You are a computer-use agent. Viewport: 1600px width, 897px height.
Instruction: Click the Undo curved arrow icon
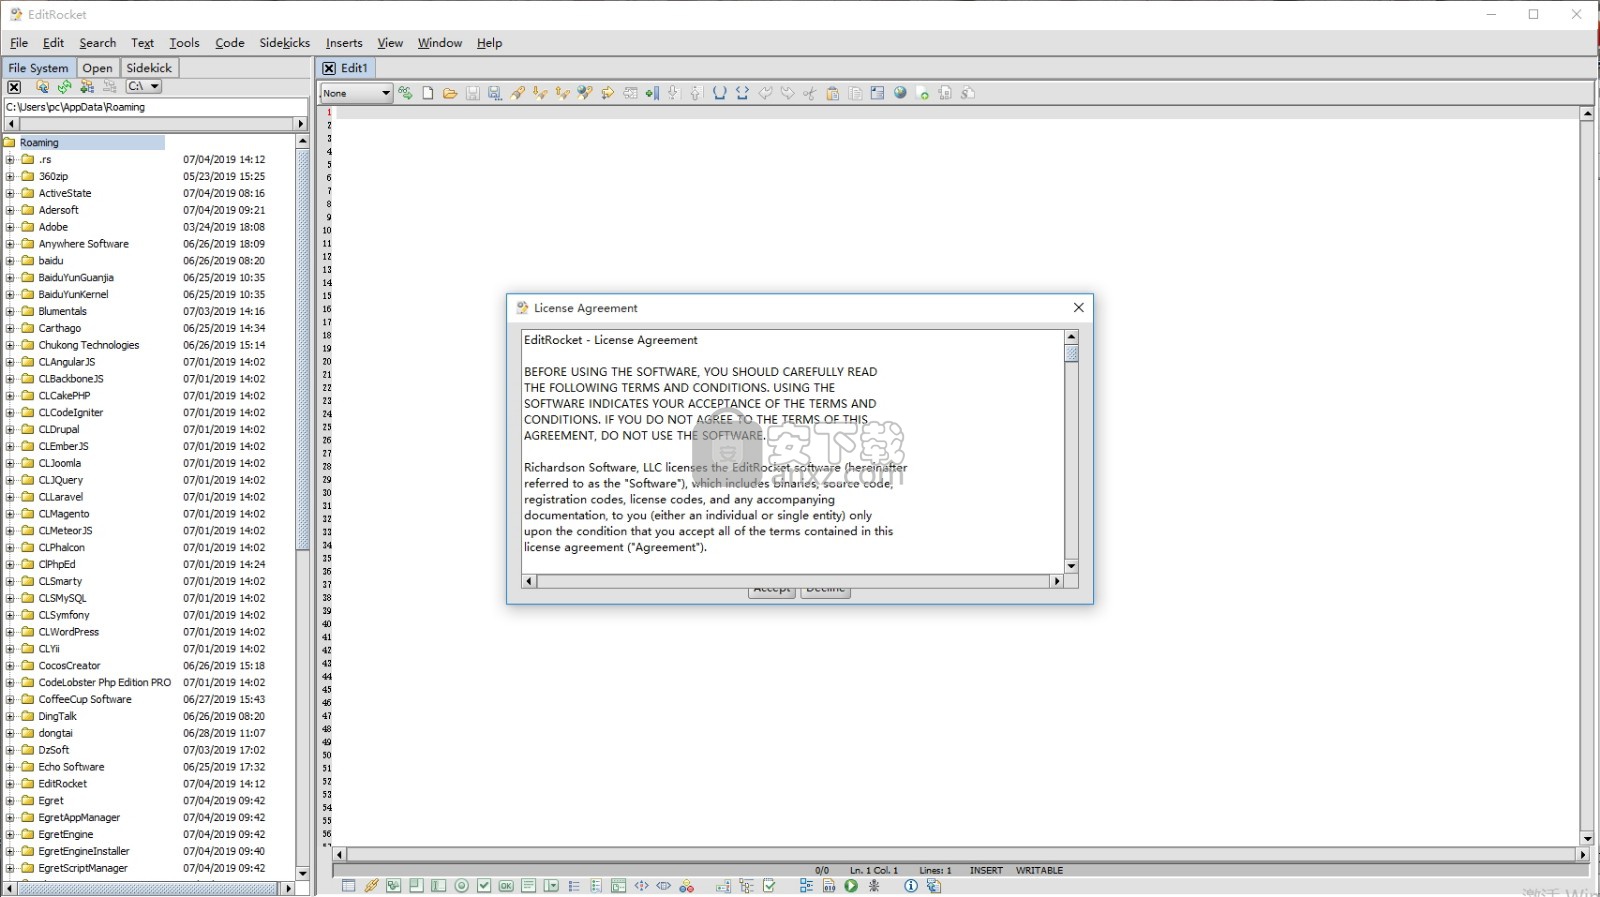(765, 93)
